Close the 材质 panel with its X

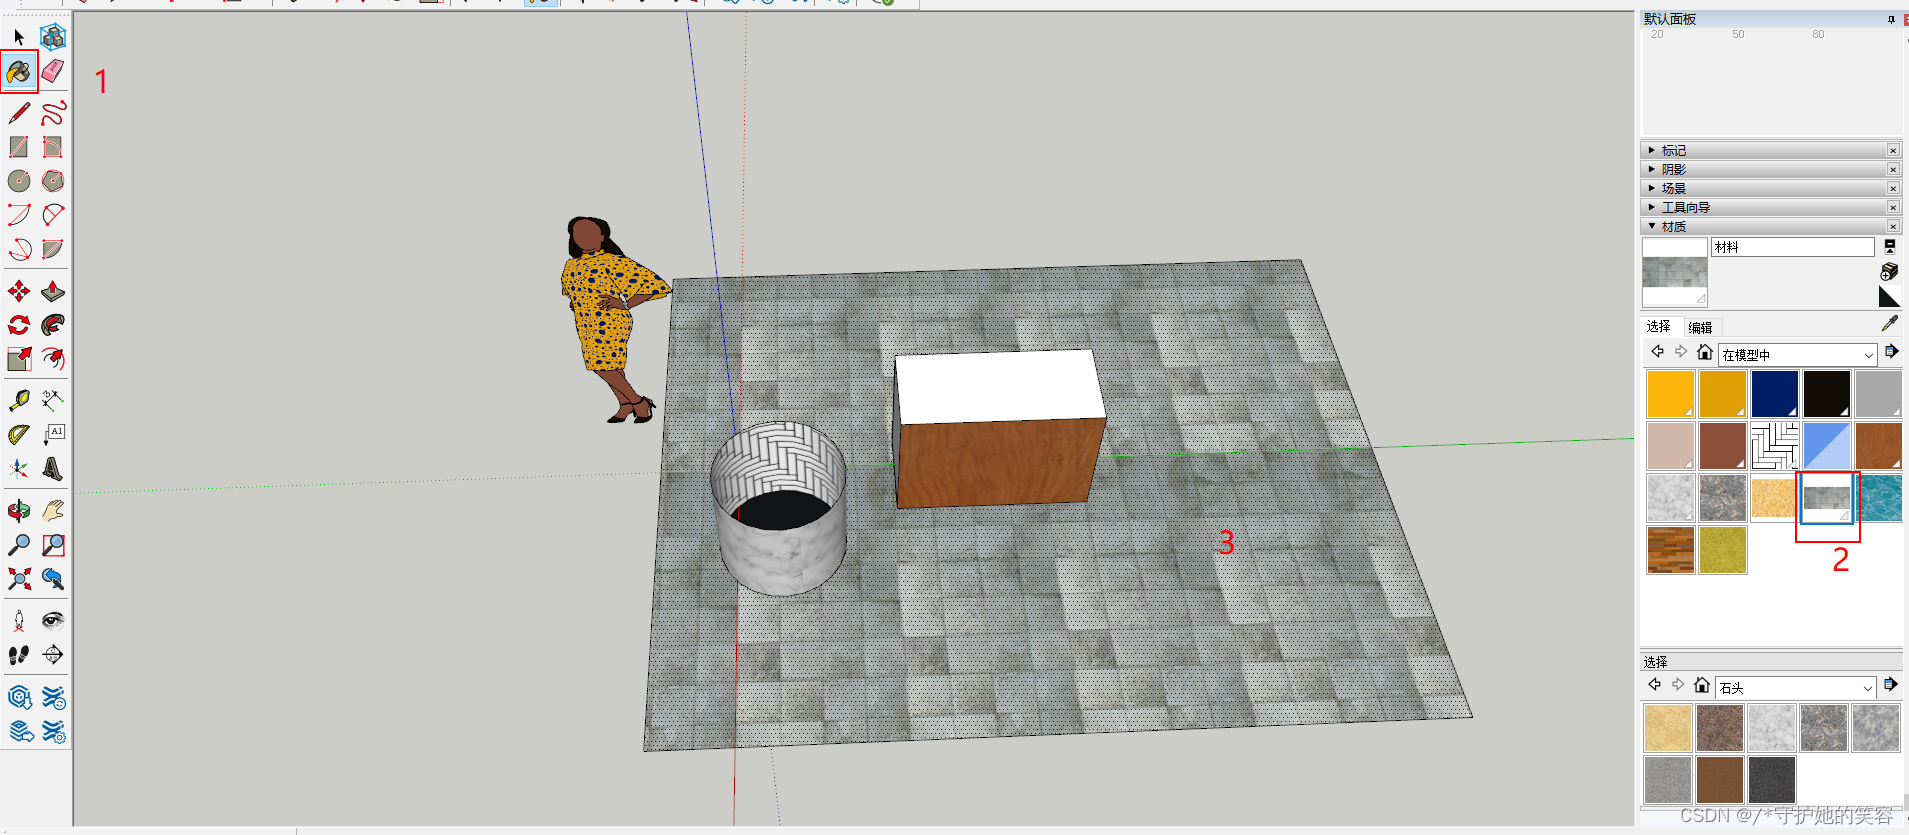(x=1893, y=226)
